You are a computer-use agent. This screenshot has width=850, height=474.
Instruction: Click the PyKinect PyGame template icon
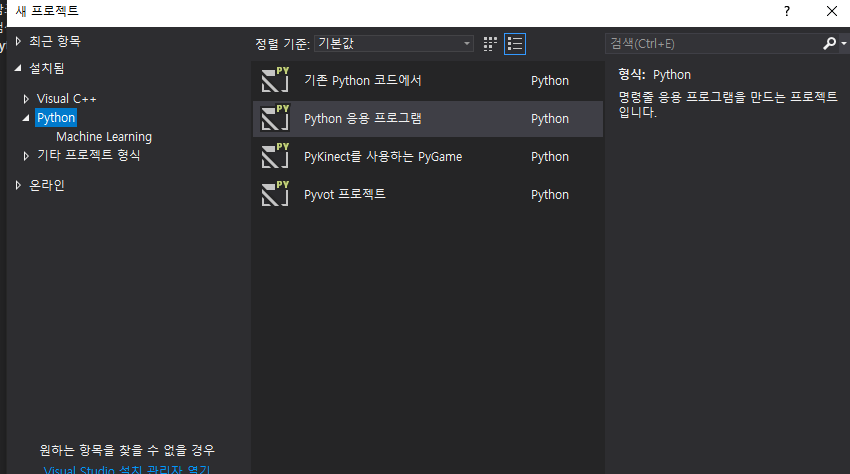275,156
